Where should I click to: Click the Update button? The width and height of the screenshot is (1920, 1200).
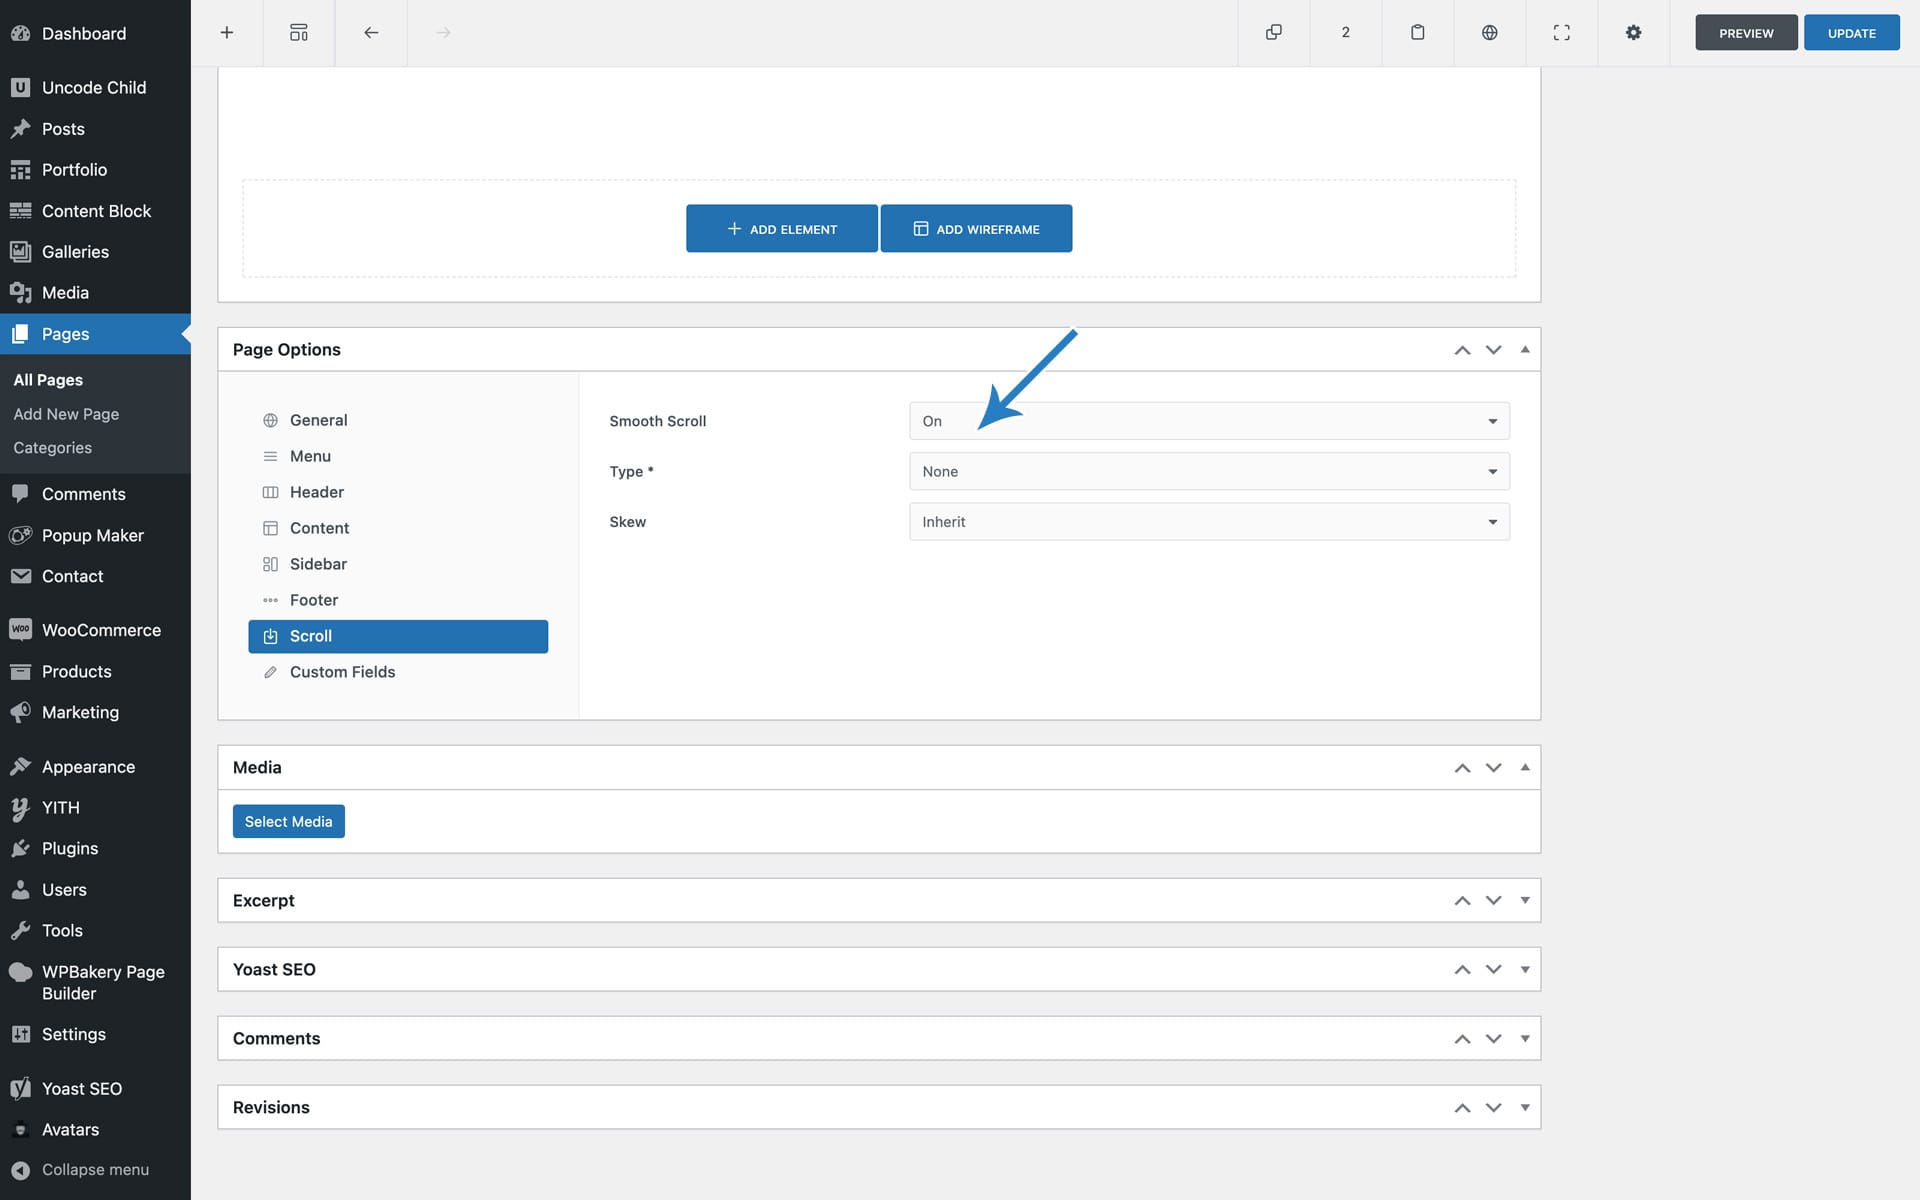1851,33
